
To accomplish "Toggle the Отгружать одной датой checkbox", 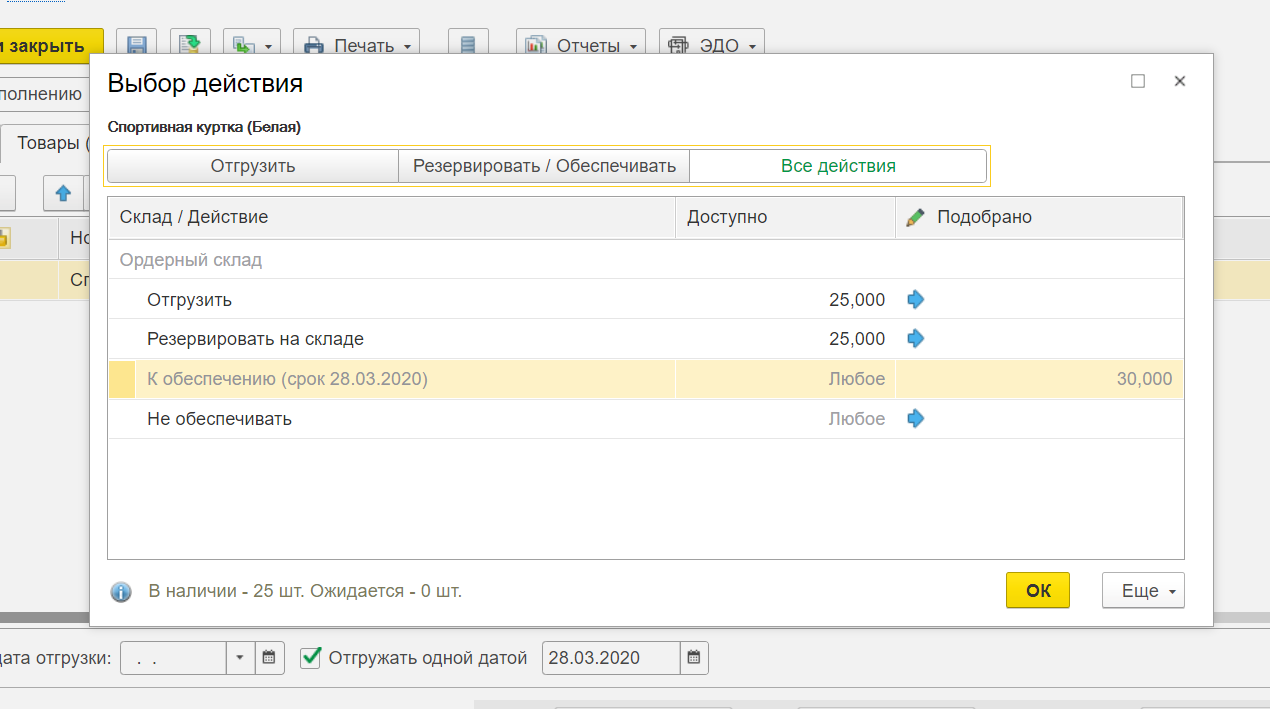I will coord(311,657).
